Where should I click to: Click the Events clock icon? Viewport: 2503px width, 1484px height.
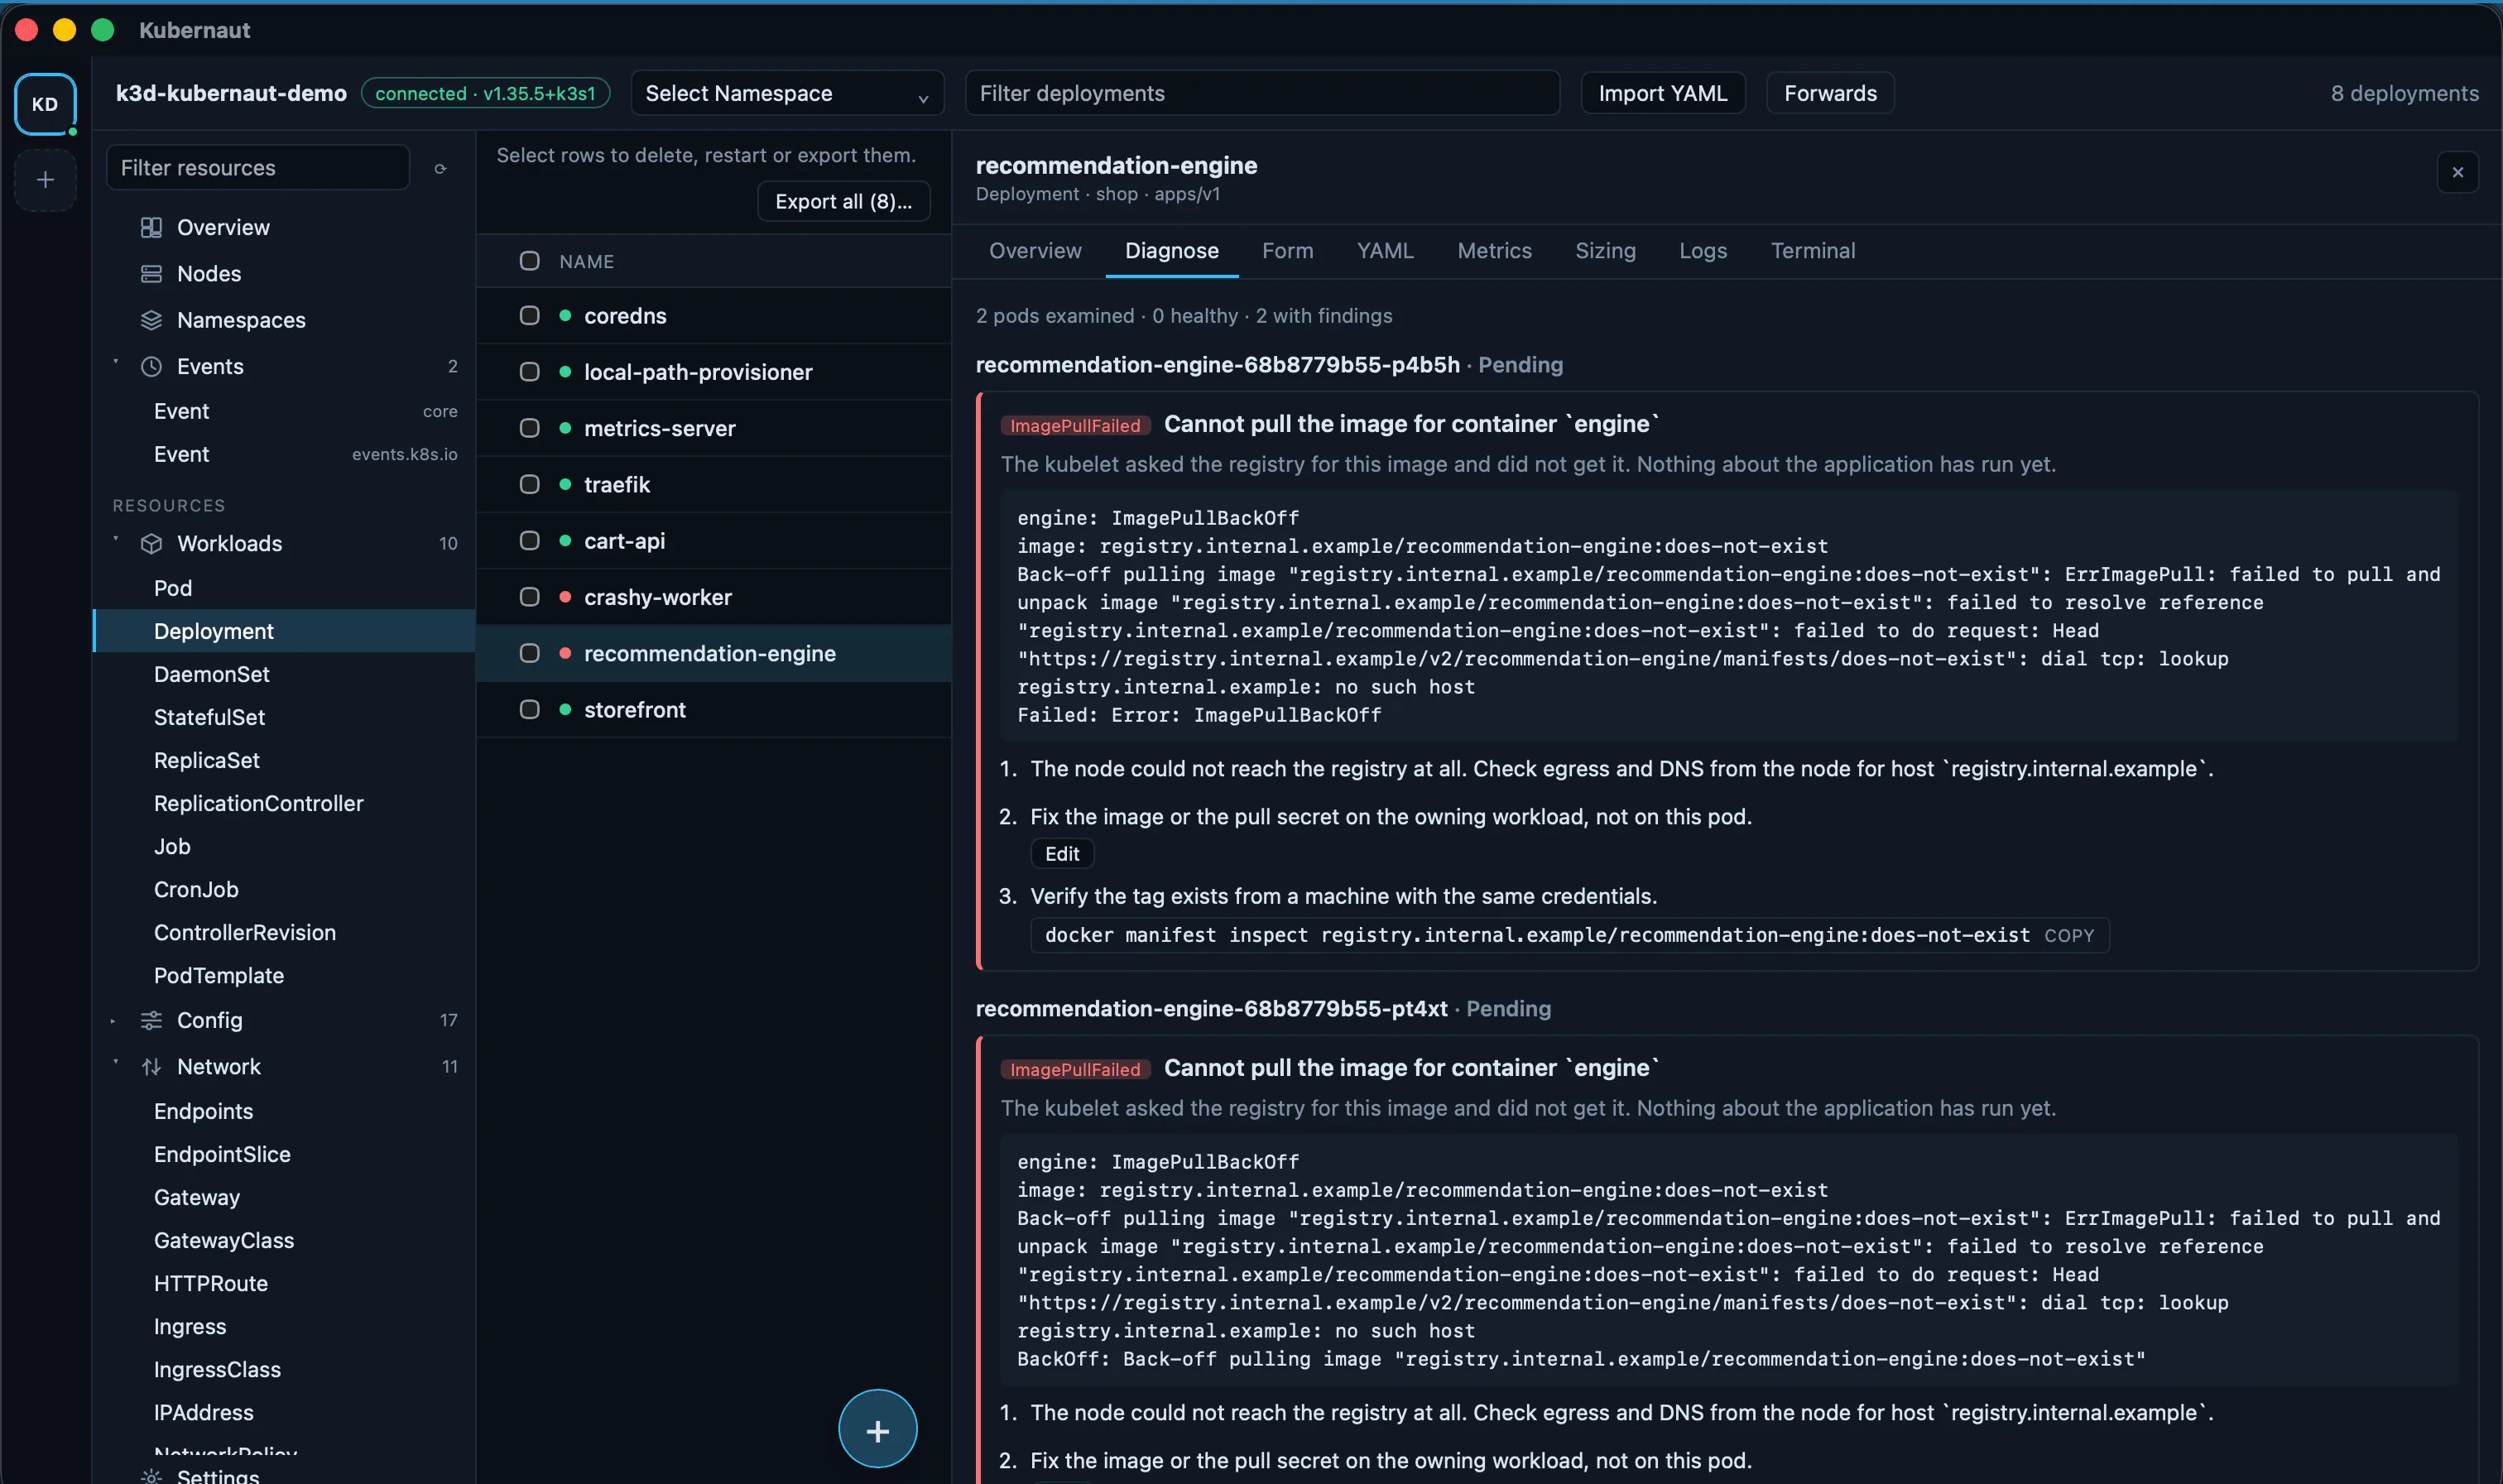pyautogui.click(x=151, y=366)
